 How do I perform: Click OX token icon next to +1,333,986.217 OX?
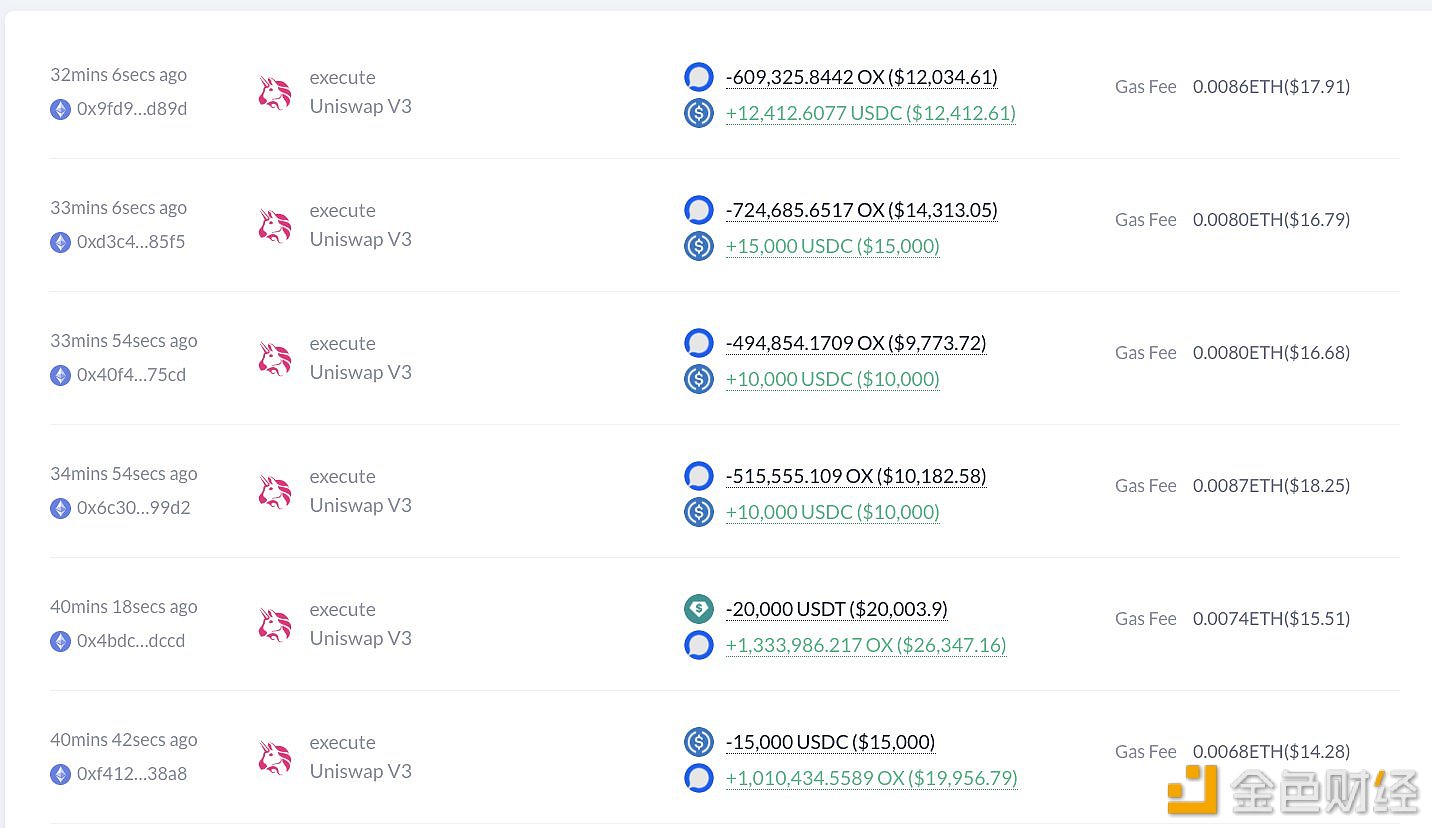click(x=699, y=645)
